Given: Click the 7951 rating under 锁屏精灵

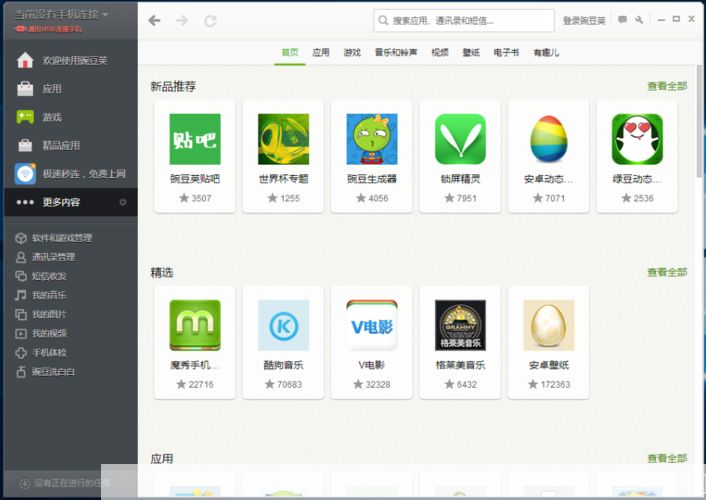Looking at the screenshot, I should pos(461,198).
